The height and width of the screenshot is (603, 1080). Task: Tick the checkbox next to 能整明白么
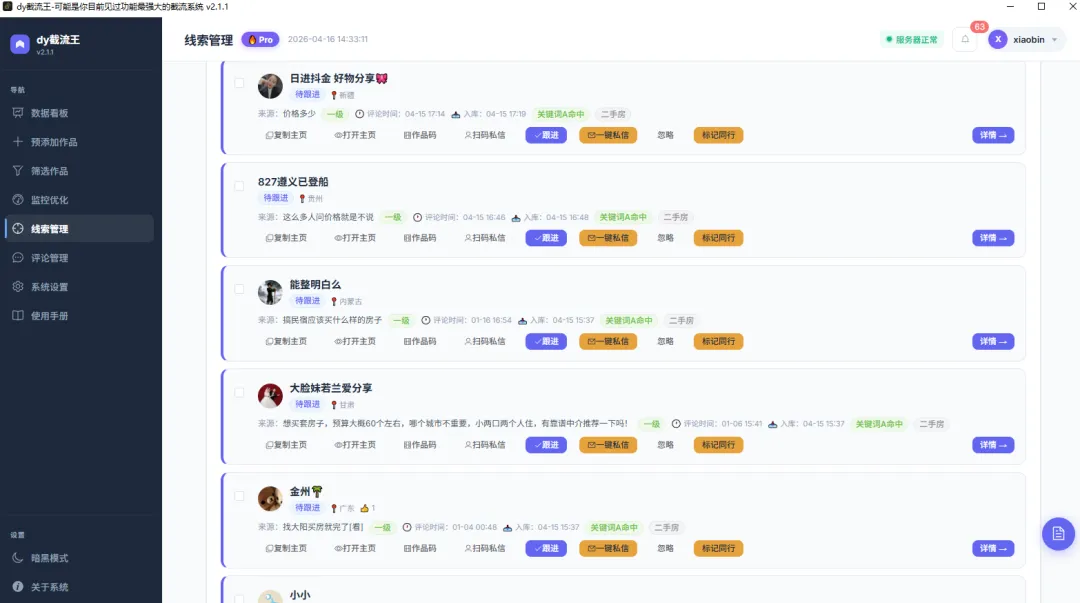click(239, 289)
